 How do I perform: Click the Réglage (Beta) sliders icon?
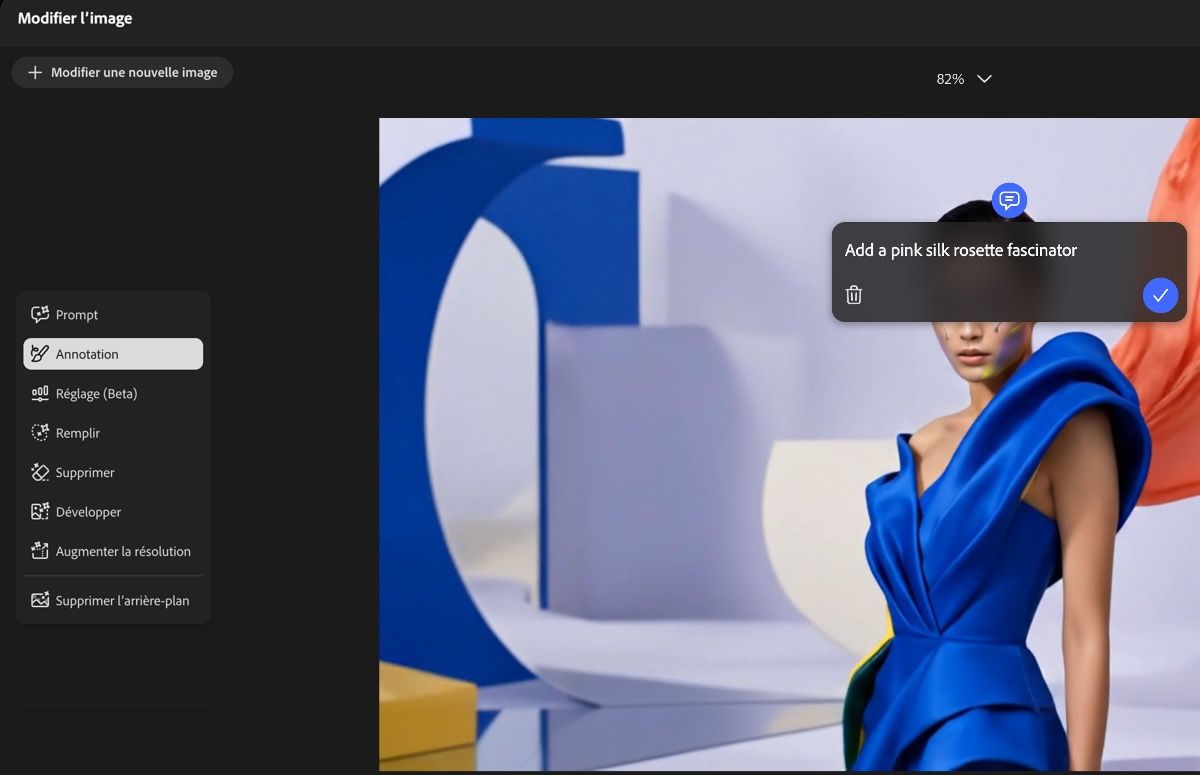pos(40,394)
